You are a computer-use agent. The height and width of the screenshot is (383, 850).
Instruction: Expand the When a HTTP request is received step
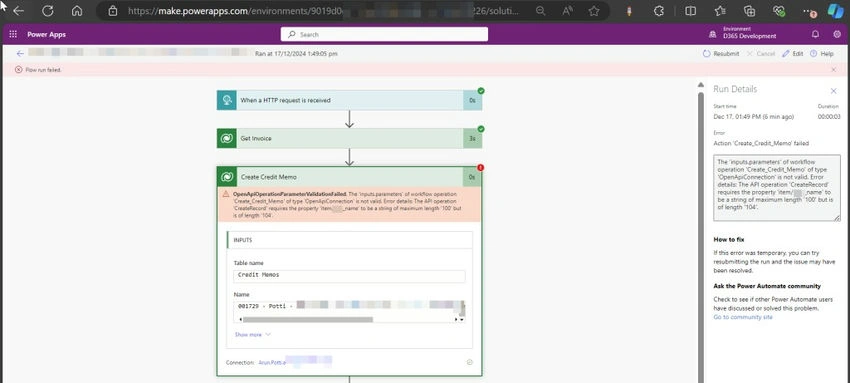pos(349,100)
